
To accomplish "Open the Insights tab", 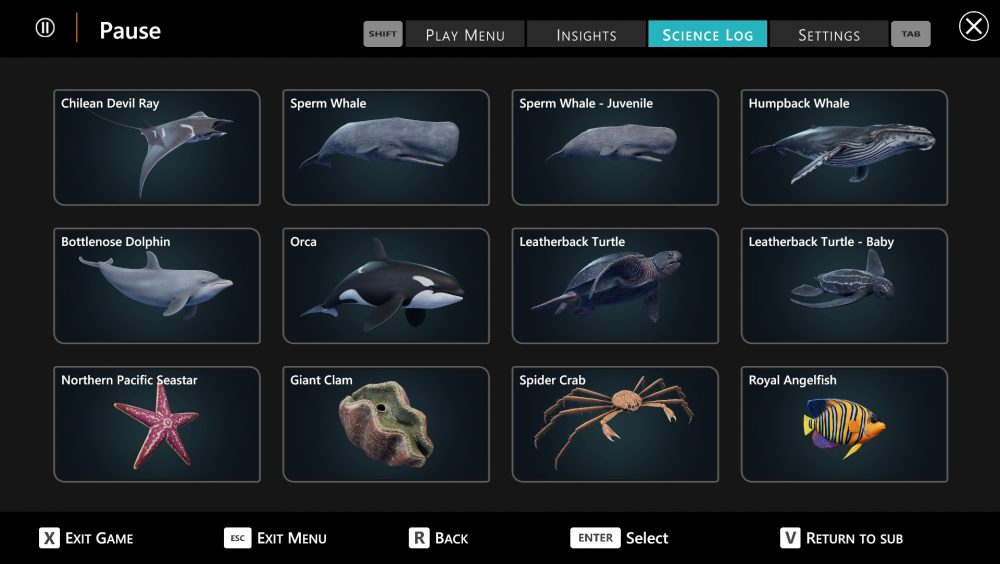I will point(586,35).
